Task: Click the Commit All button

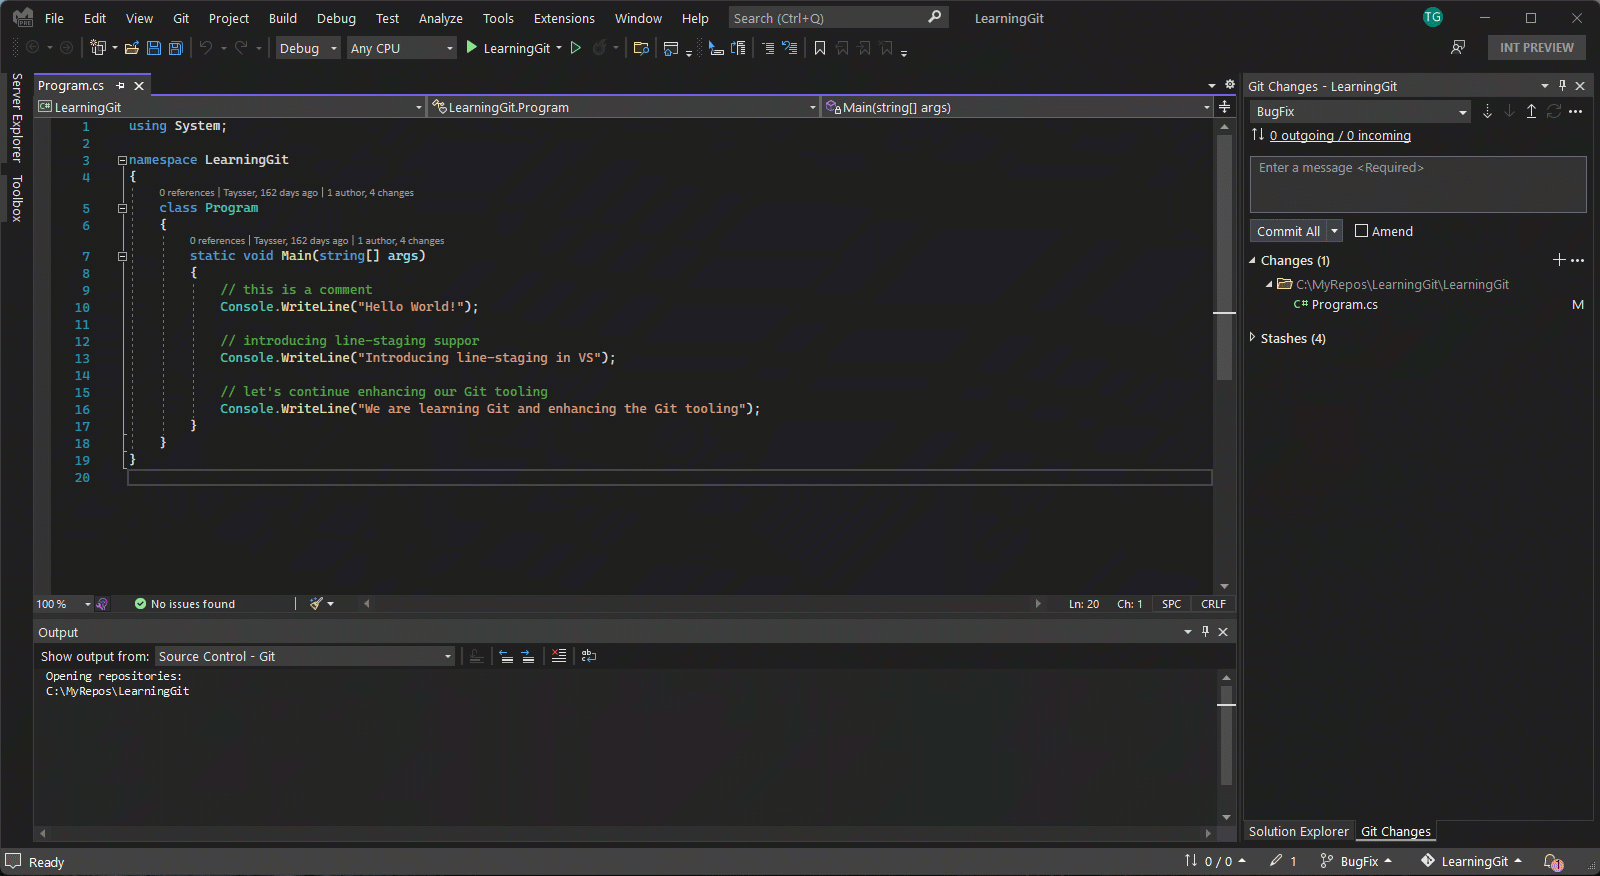Action: click(x=1288, y=231)
